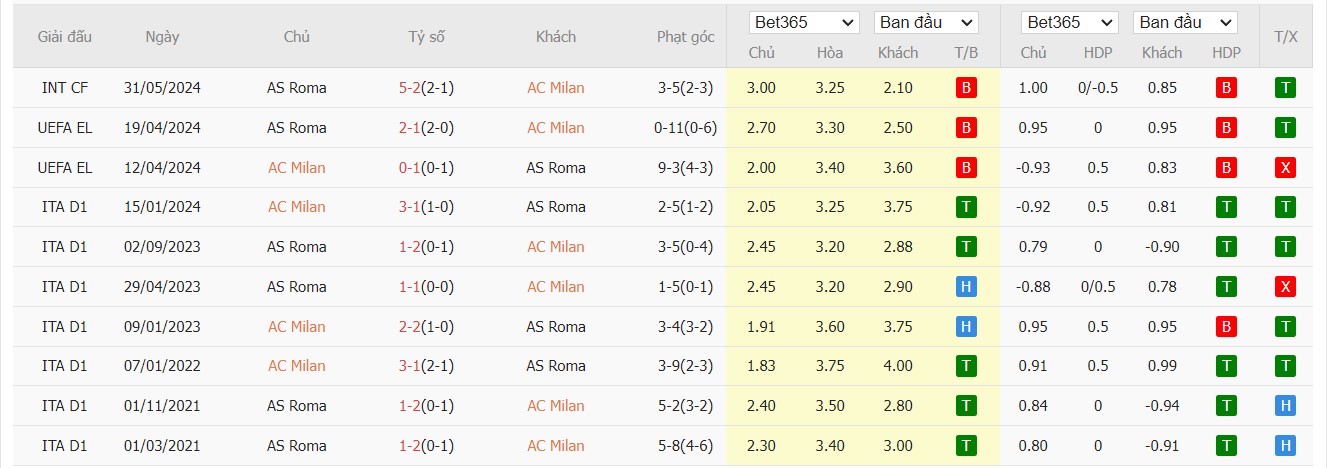
Task: Click the red X badge in the 29/04/2023 T/X column
Action: point(1286,287)
